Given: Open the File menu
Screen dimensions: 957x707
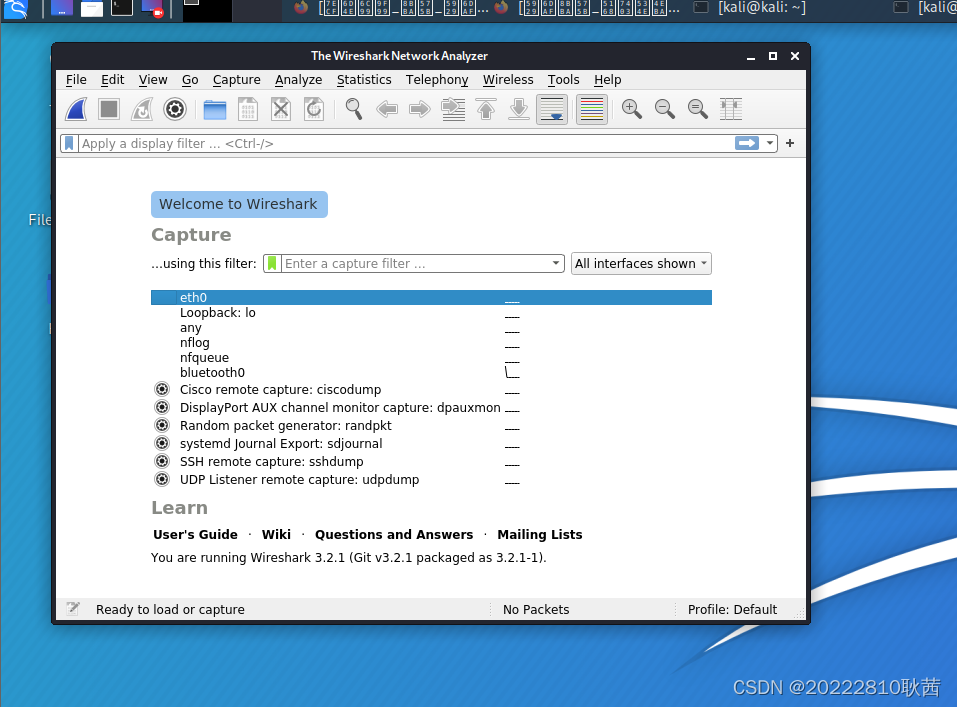Looking at the screenshot, I should point(76,80).
